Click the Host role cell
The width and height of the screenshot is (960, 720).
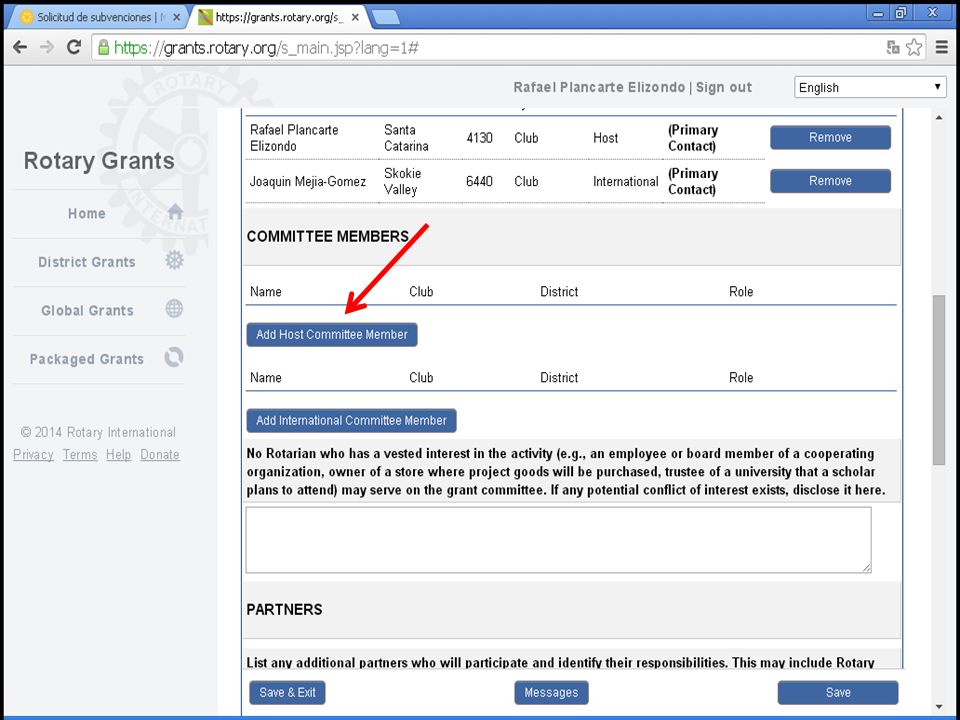(606, 138)
